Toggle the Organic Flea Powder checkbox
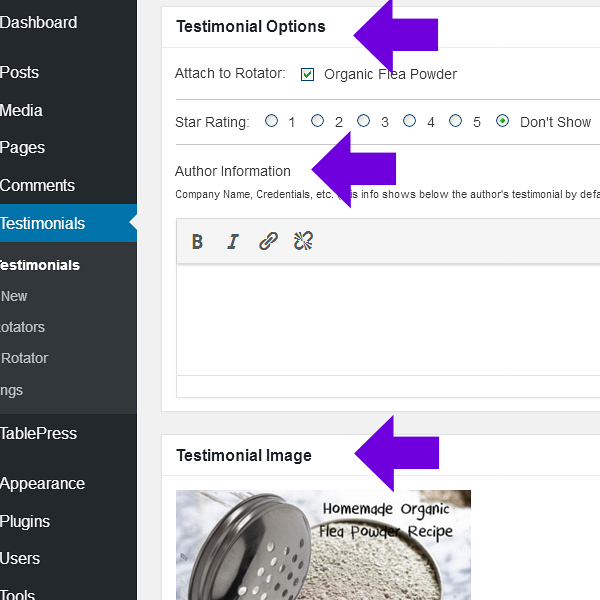This screenshot has width=600, height=600. 308,74
